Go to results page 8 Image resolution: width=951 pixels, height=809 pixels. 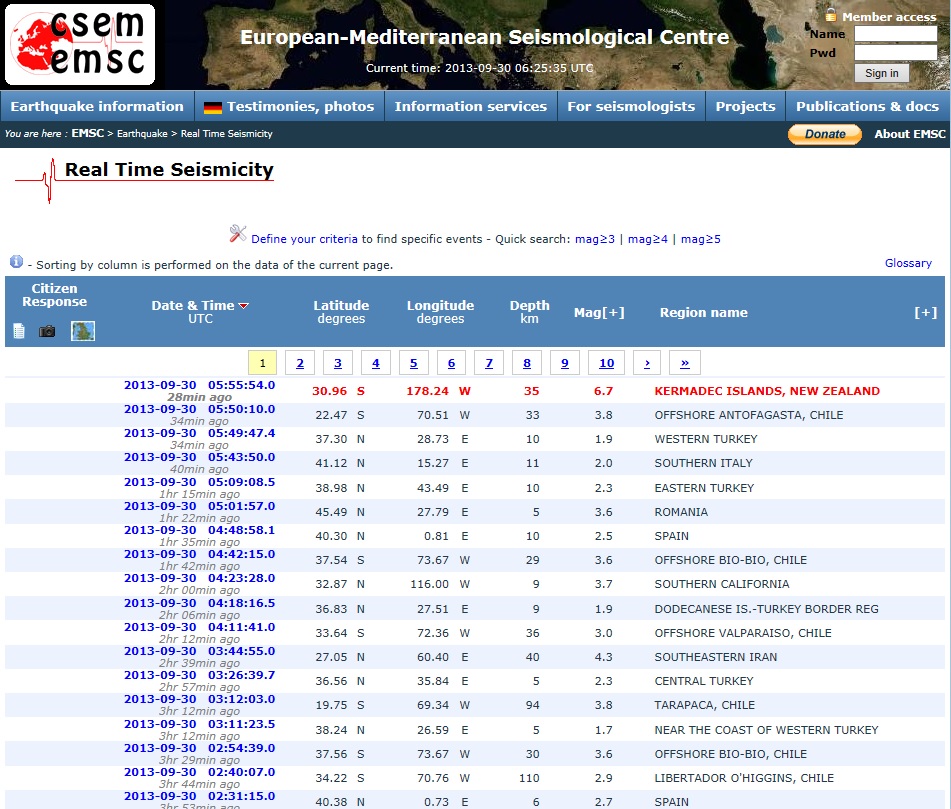[x=526, y=363]
